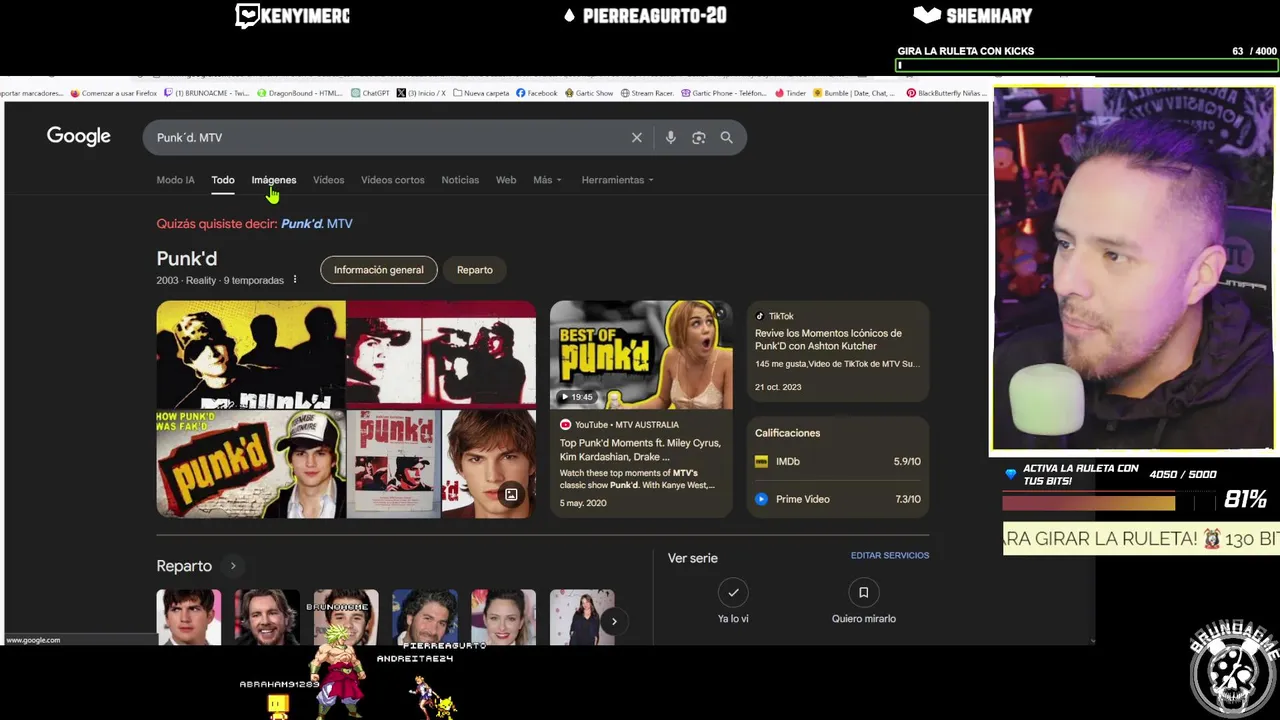Open Google Lens image search

pos(698,138)
